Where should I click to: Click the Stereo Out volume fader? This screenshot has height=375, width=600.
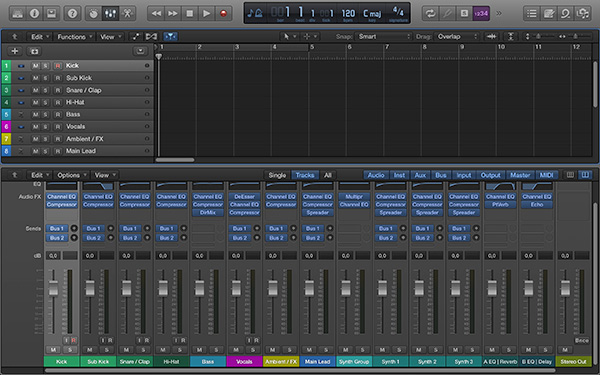[565, 288]
